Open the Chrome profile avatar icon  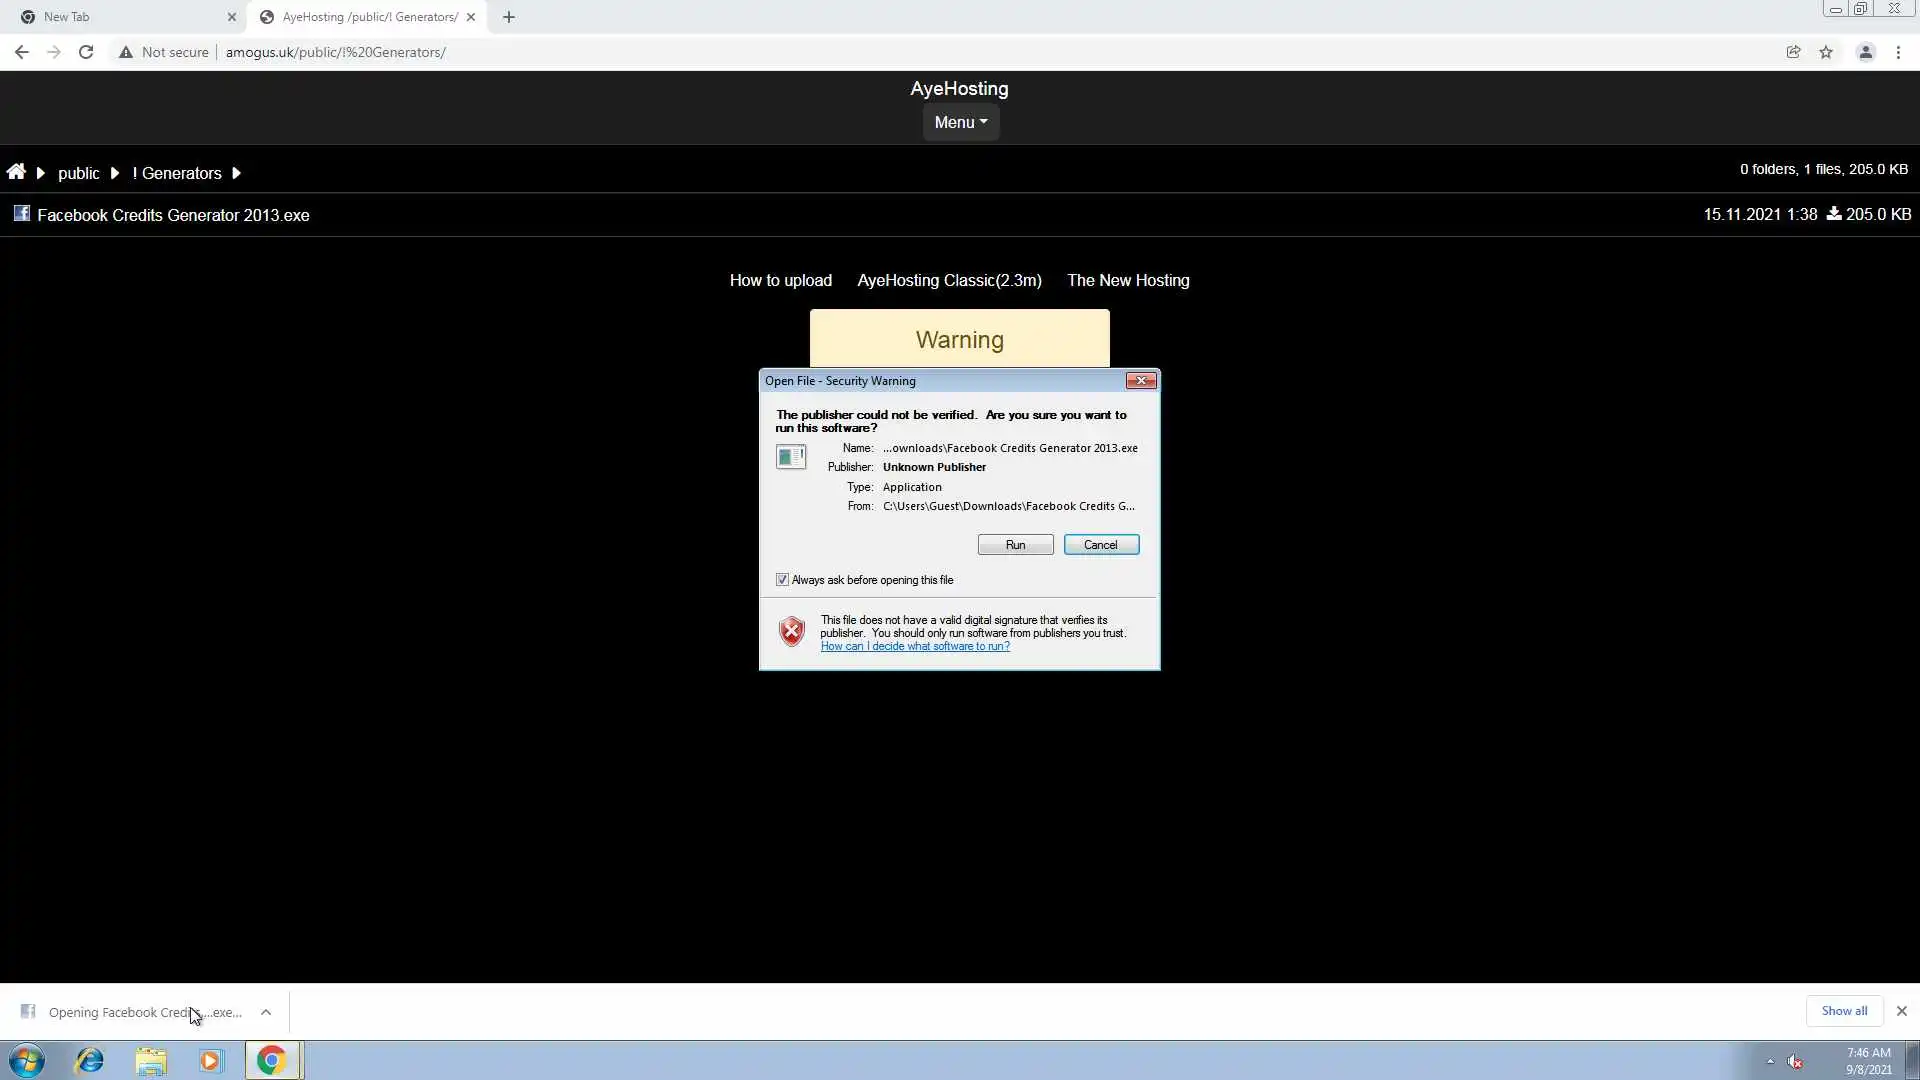click(x=1865, y=52)
